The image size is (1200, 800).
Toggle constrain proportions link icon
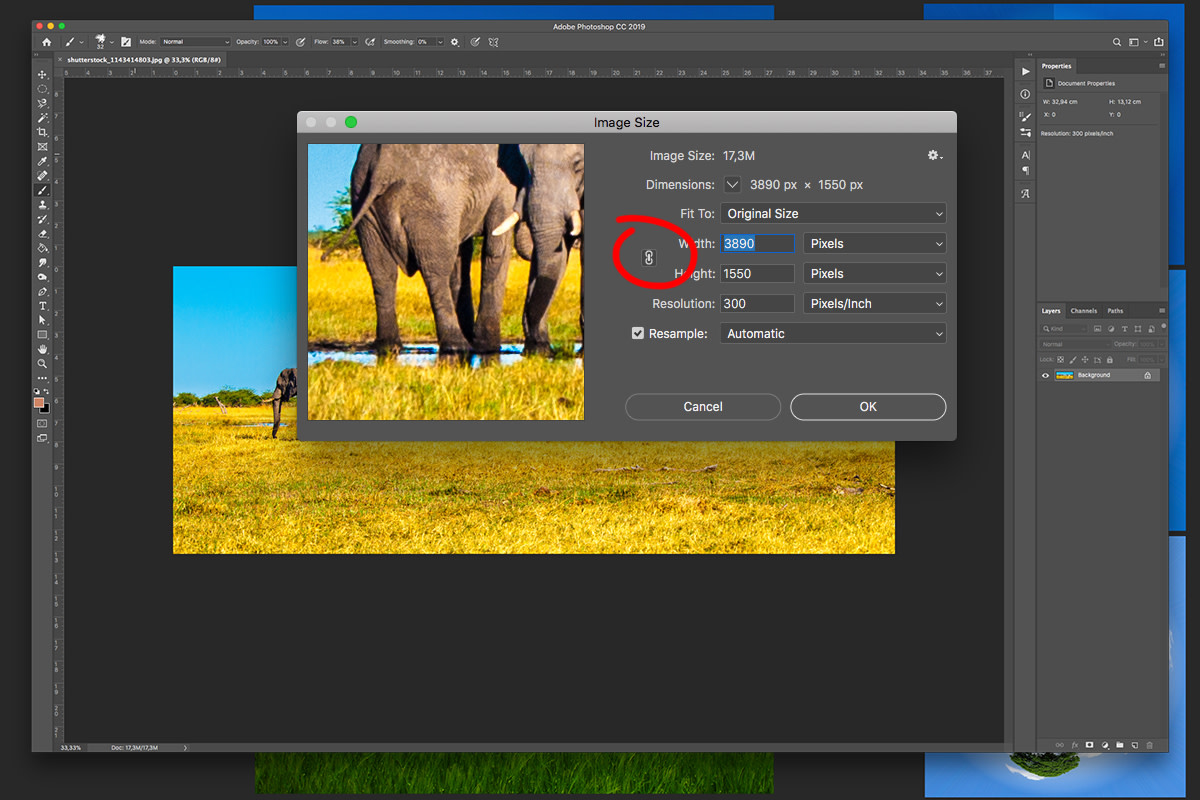[648, 258]
